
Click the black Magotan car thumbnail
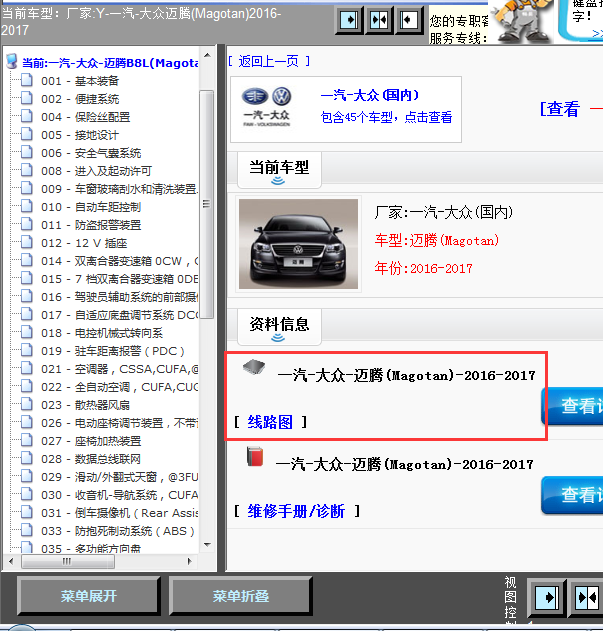[x=298, y=244]
